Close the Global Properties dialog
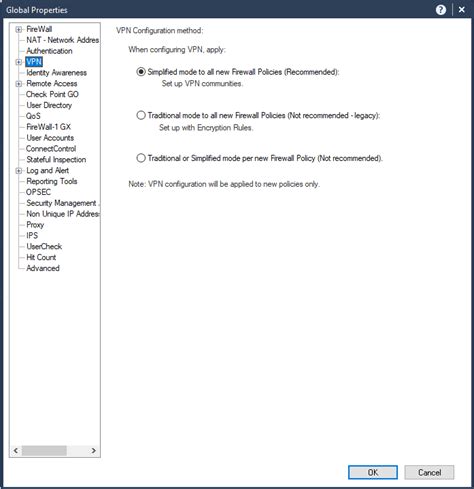This screenshot has width=474, height=489. [462, 10]
